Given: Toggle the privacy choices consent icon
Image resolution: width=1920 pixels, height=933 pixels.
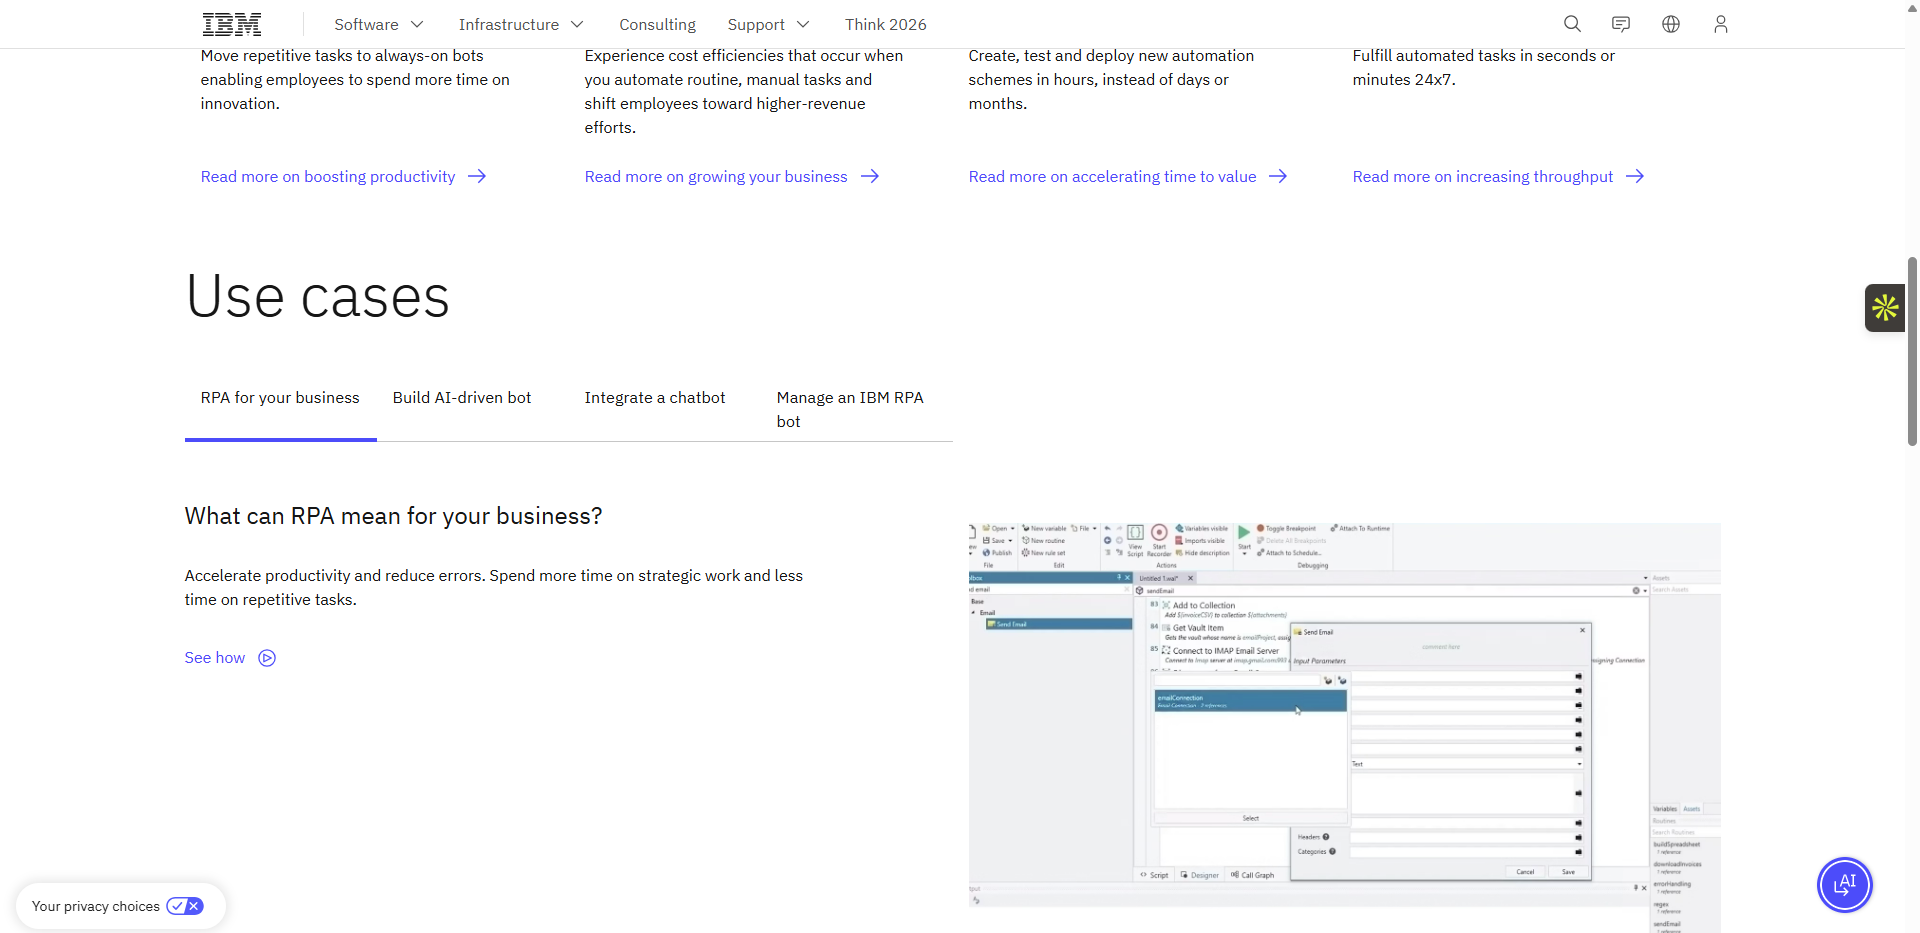Looking at the screenshot, I should pyautogui.click(x=184, y=906).
